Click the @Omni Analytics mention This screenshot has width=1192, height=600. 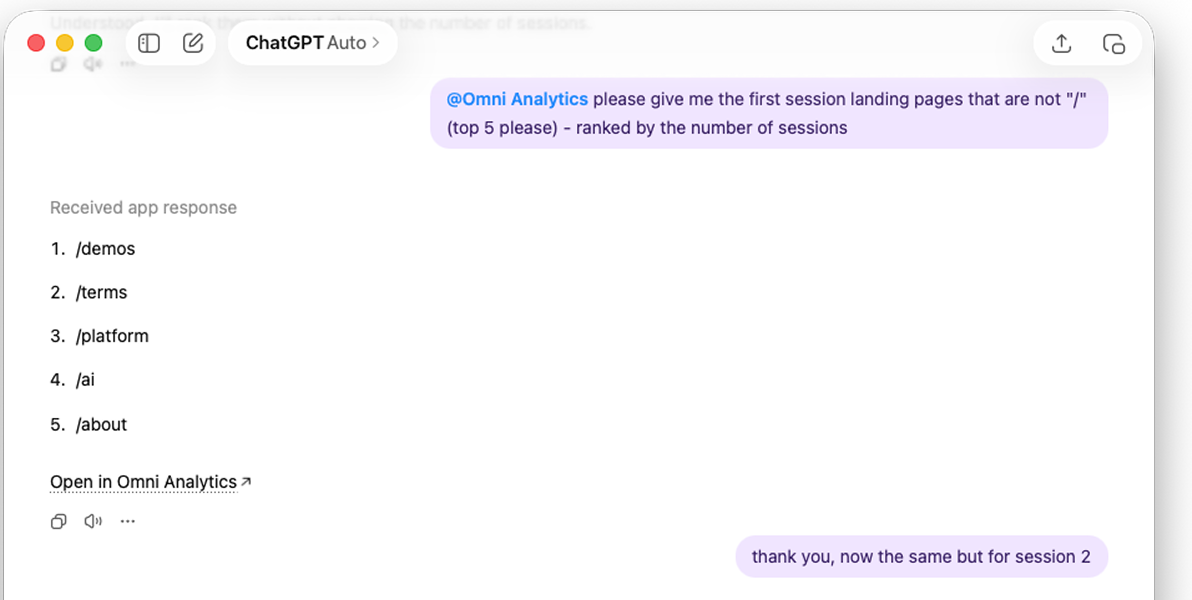click(x=517, y=98)
